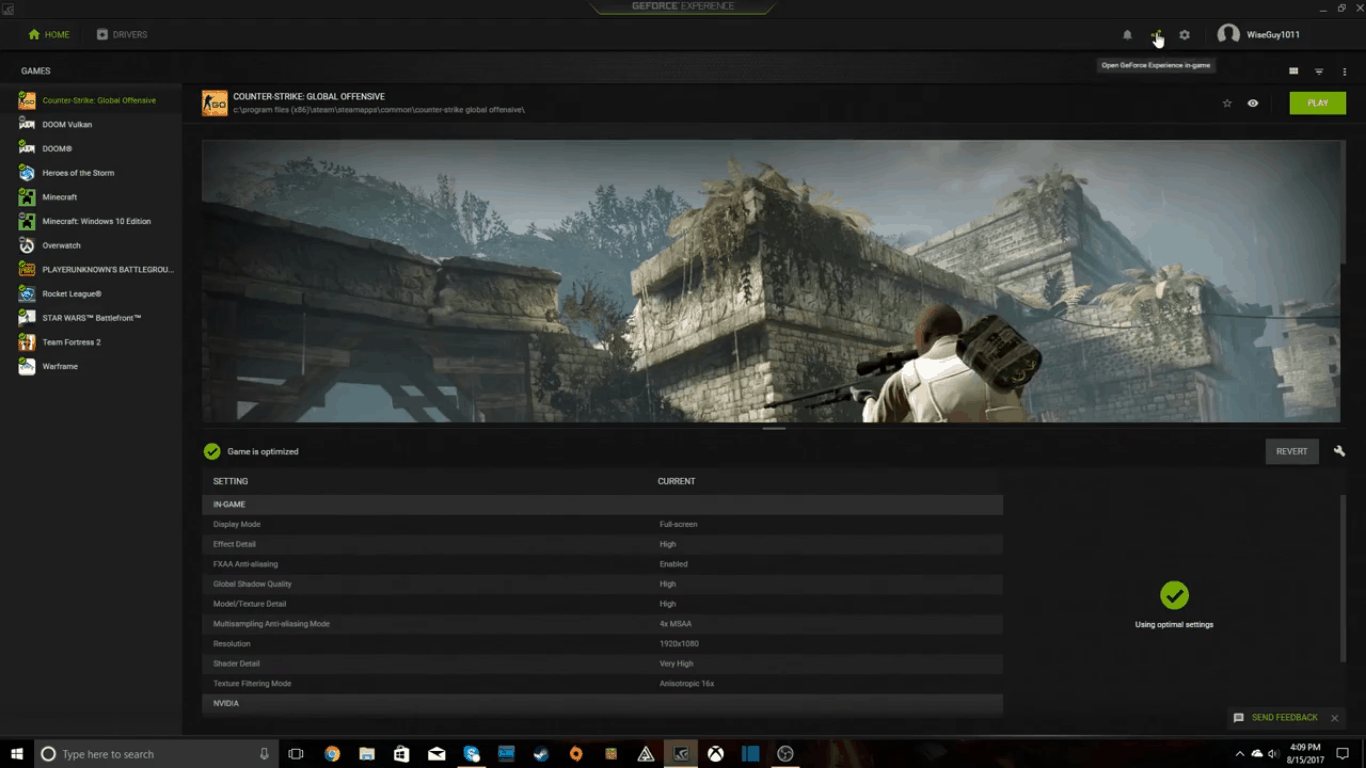Open the Windows Start menu
The image size is (1366, 768).
[17, 754]
